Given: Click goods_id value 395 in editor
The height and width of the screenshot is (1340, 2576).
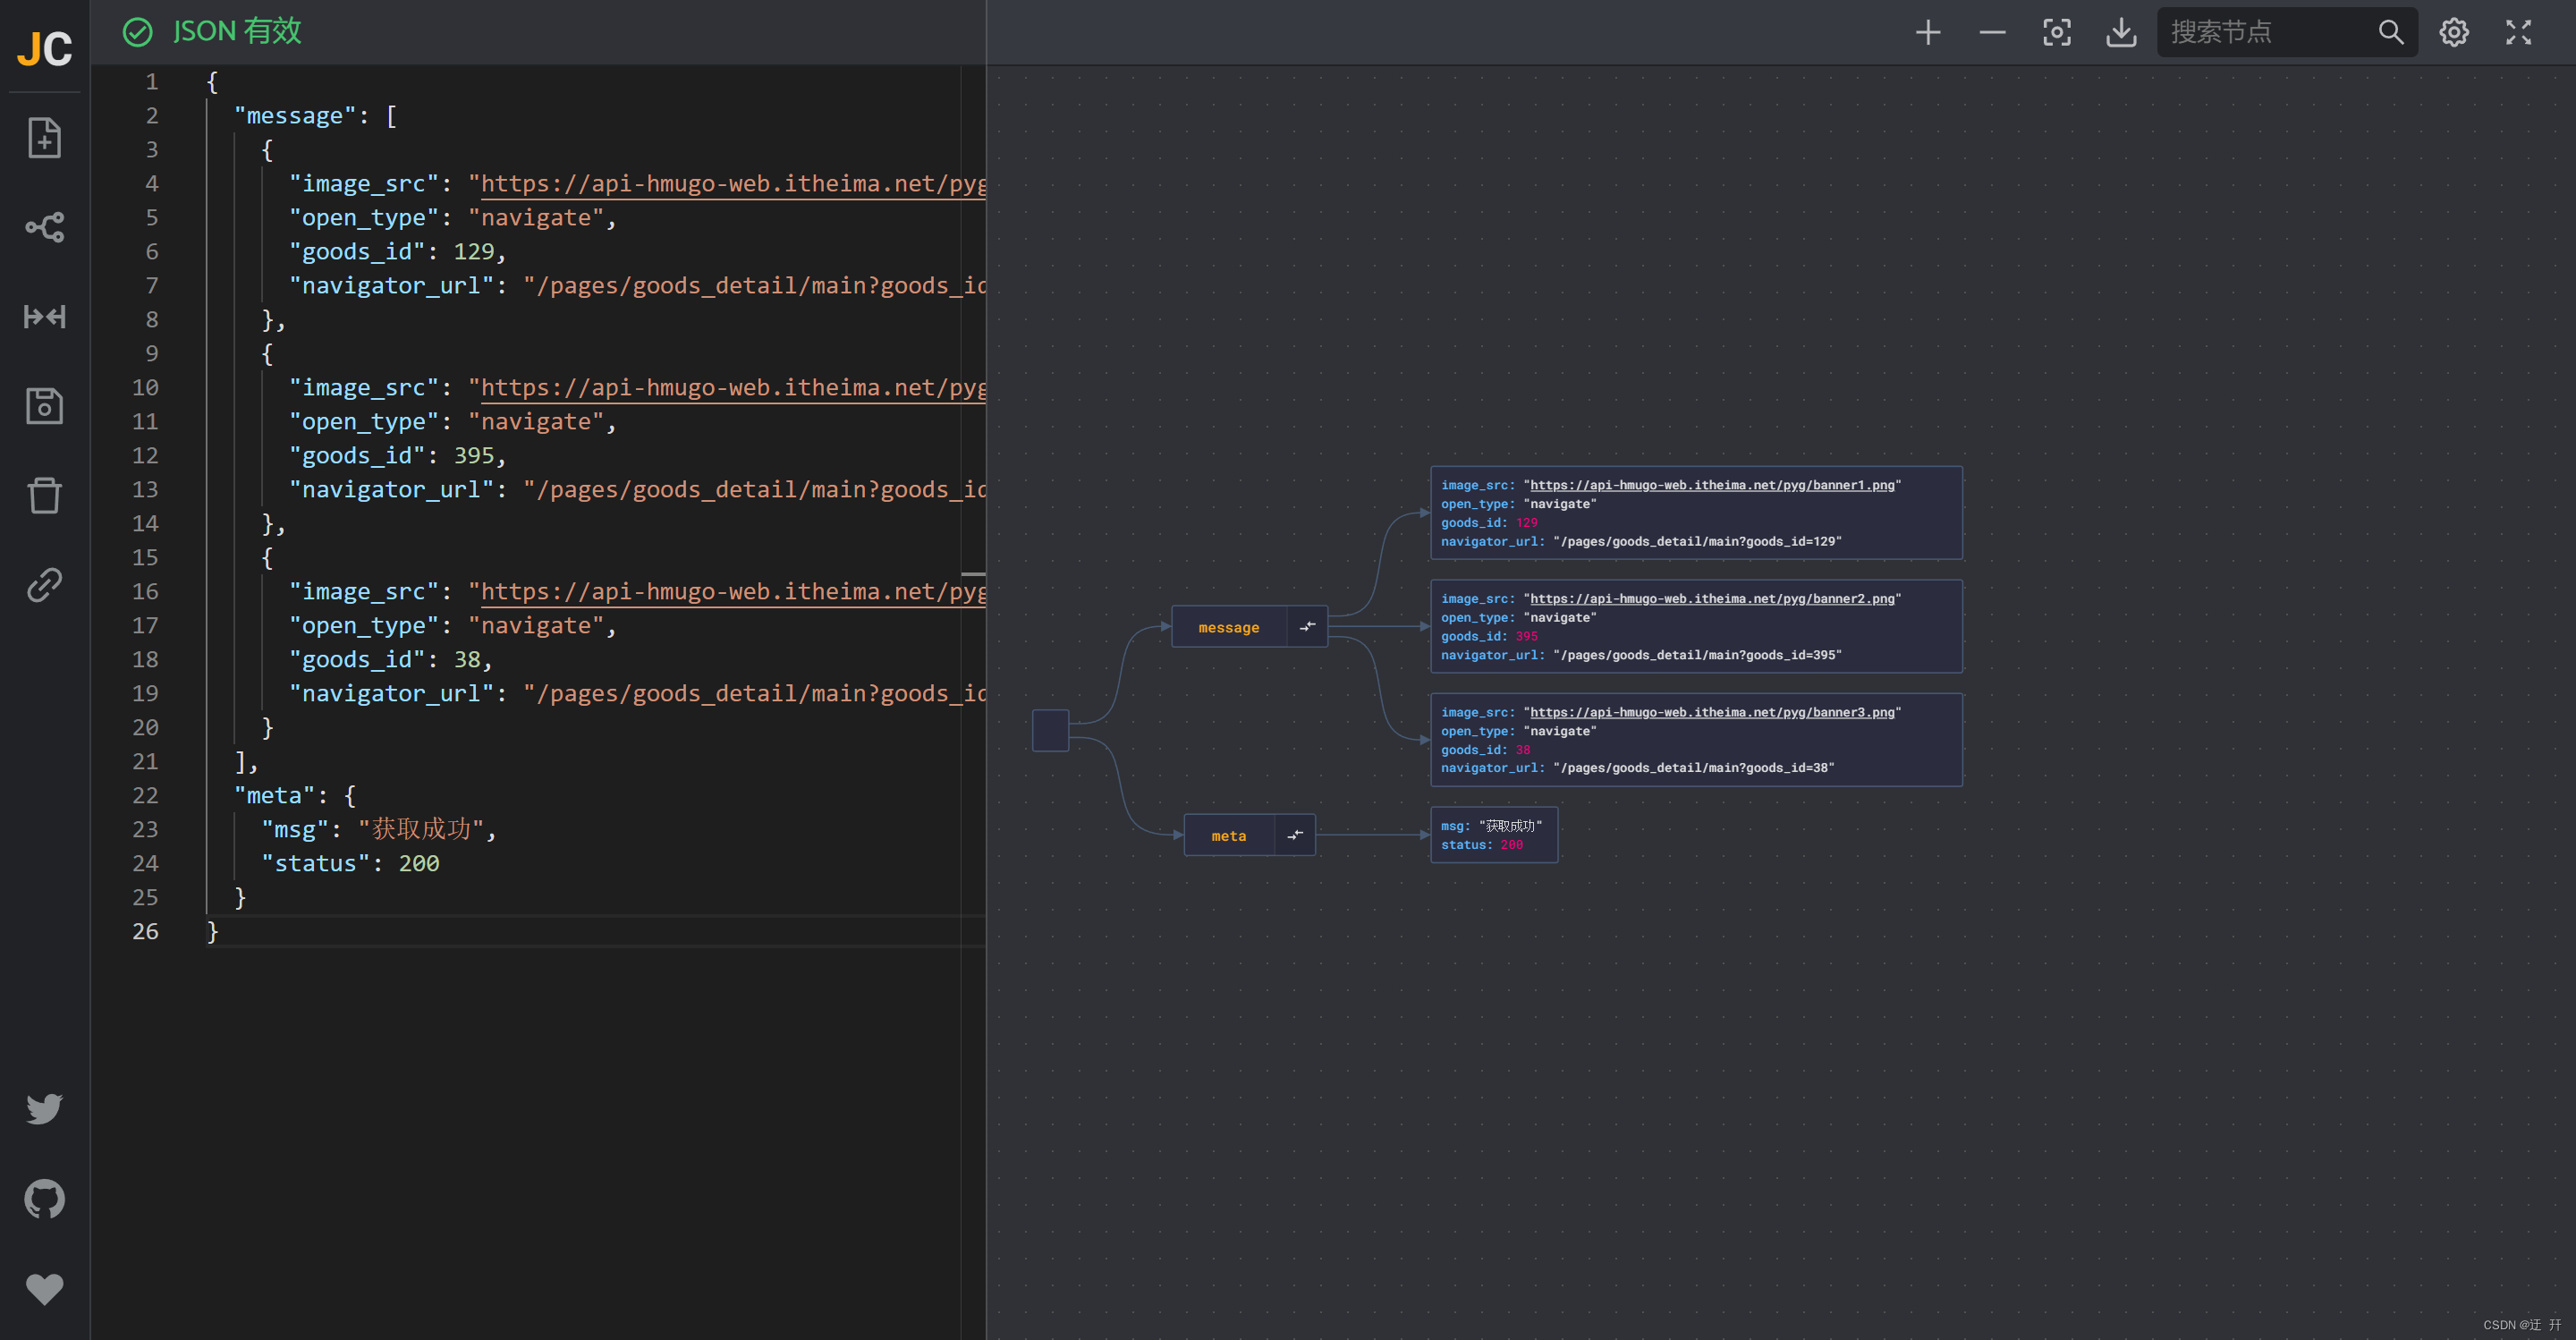Looking at the screenshot, I should (474, 455).
